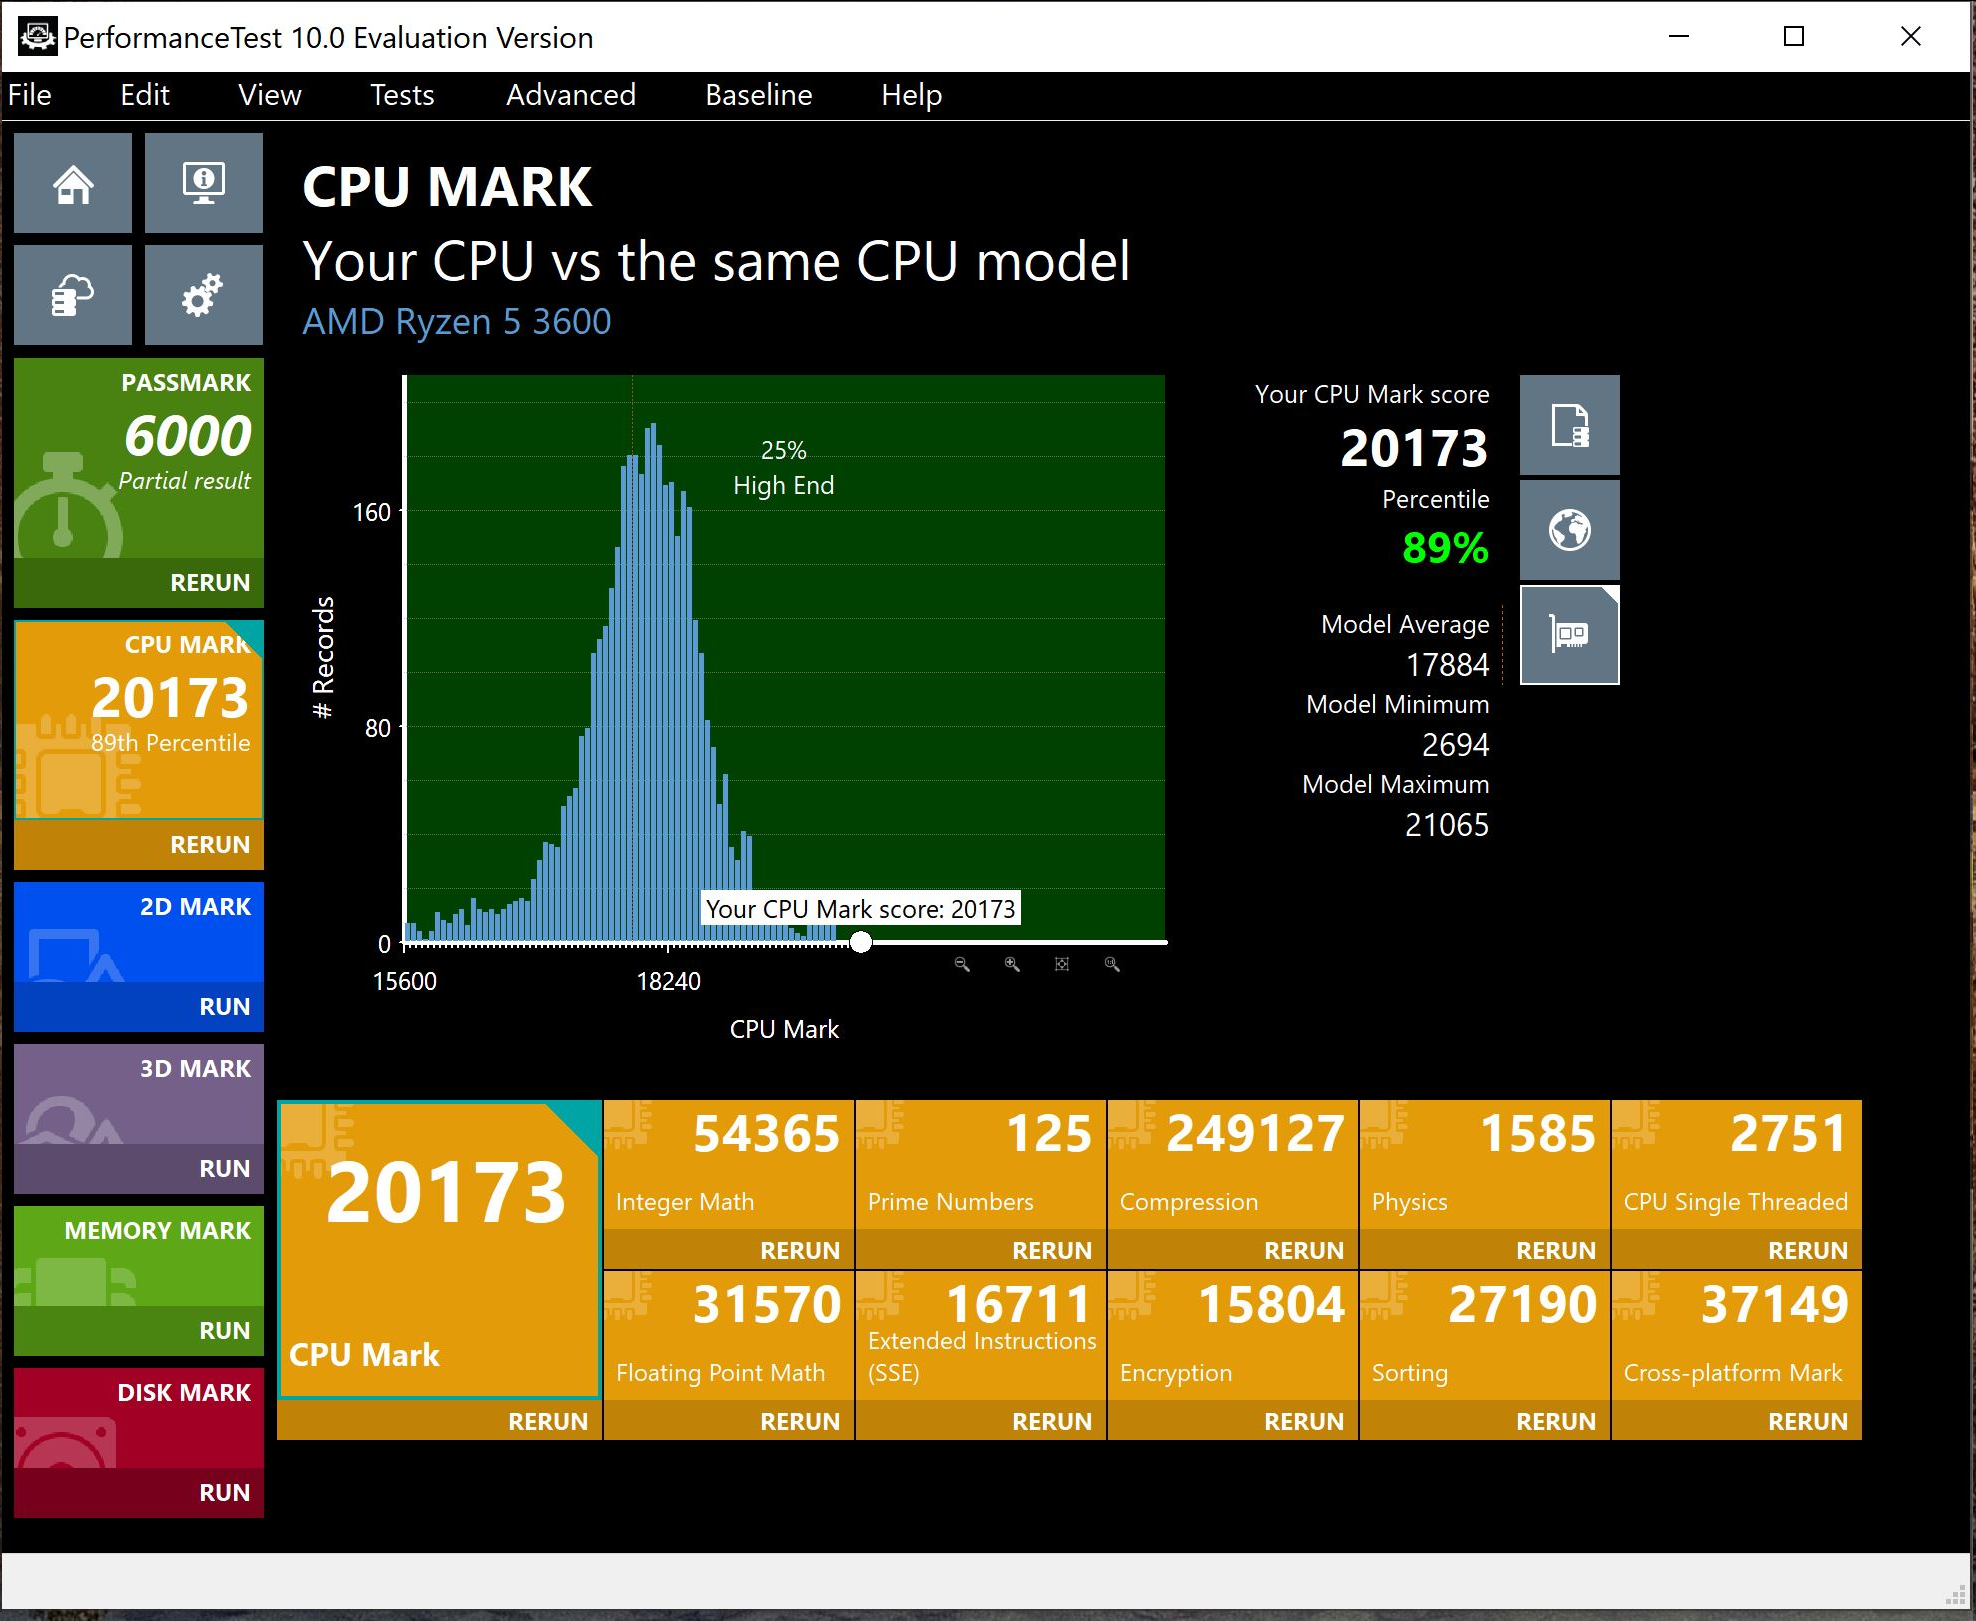
Task: Click the world comparison globe icon
Action: 1569,530
